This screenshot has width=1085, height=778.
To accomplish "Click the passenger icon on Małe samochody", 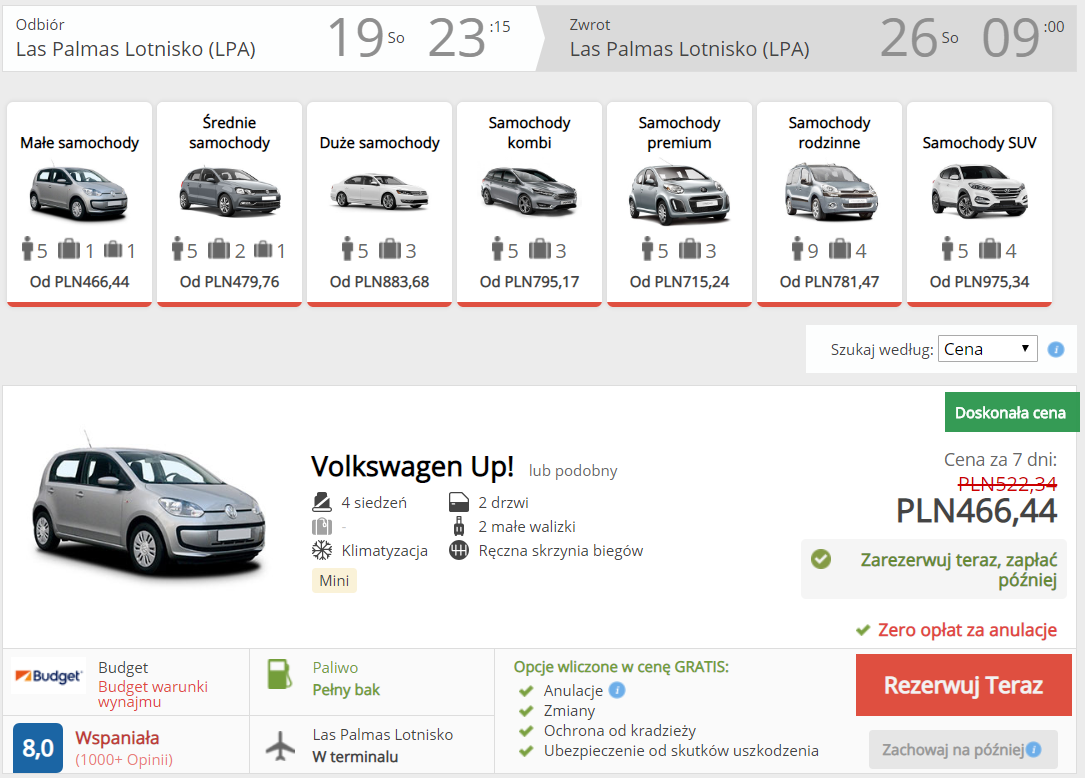I will pos(28,248).
